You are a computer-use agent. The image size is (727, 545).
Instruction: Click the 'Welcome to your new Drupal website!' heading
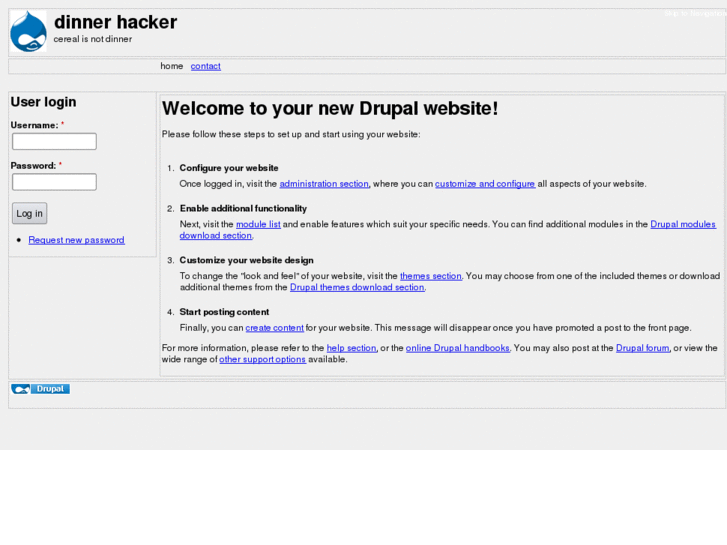click(330, 108)
